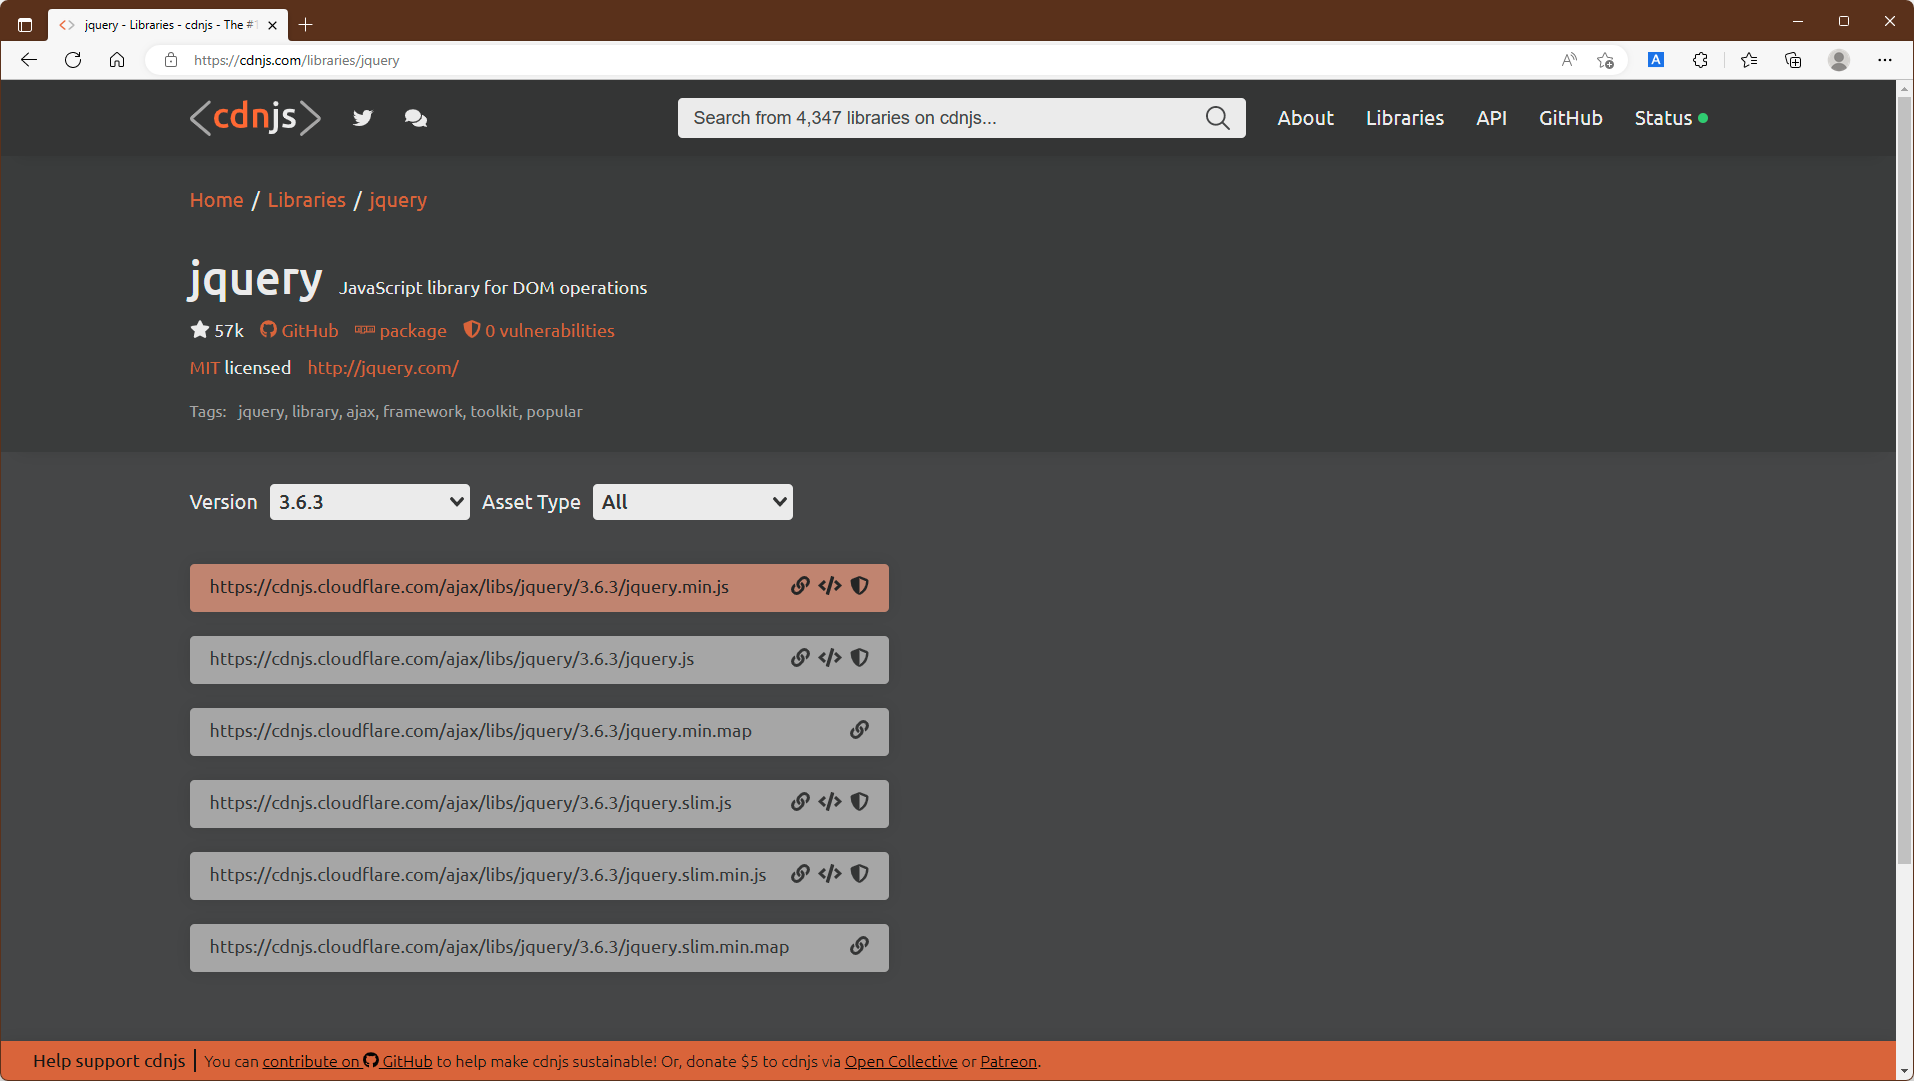1914x1081 pixels.
Task: Open the npm package link
Action: [401, 330]
